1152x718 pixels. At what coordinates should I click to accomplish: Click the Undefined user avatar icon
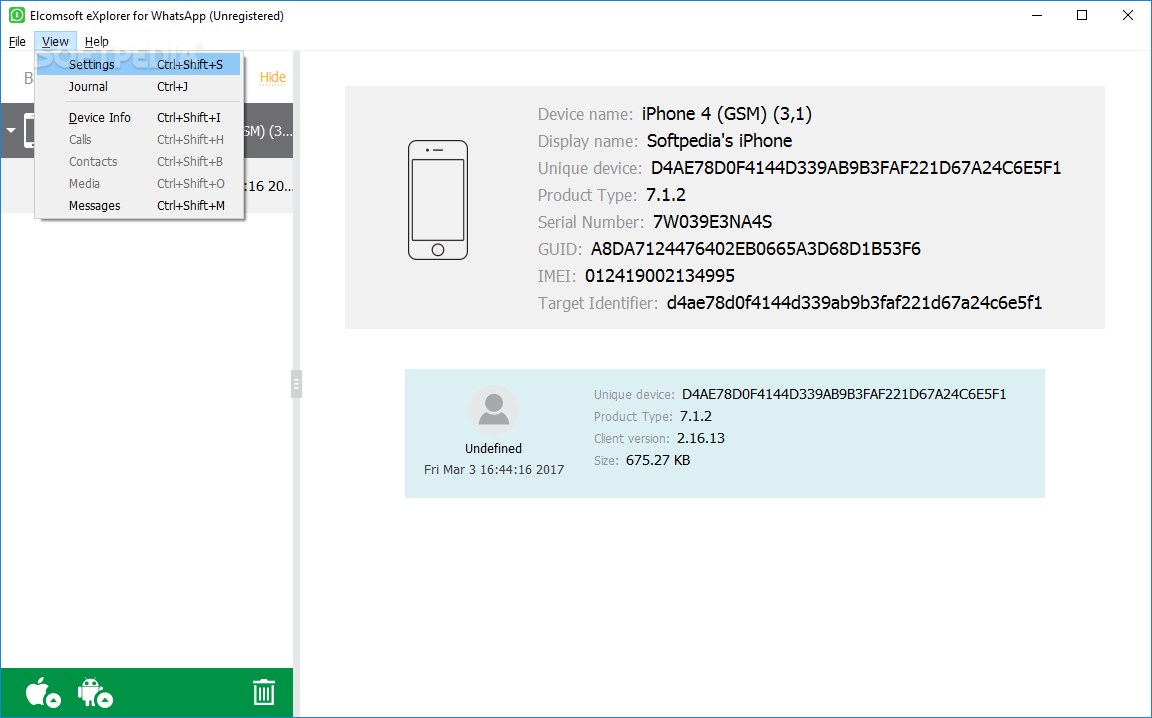coord(494,410)
